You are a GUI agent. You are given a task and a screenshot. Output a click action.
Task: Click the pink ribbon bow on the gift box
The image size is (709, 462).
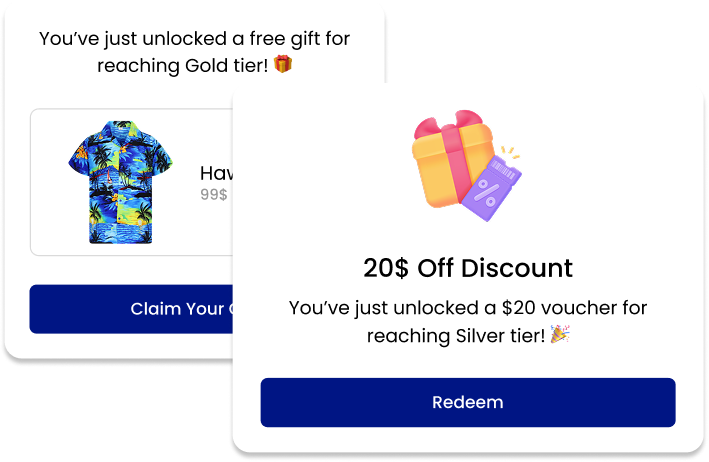click(448, 123)
